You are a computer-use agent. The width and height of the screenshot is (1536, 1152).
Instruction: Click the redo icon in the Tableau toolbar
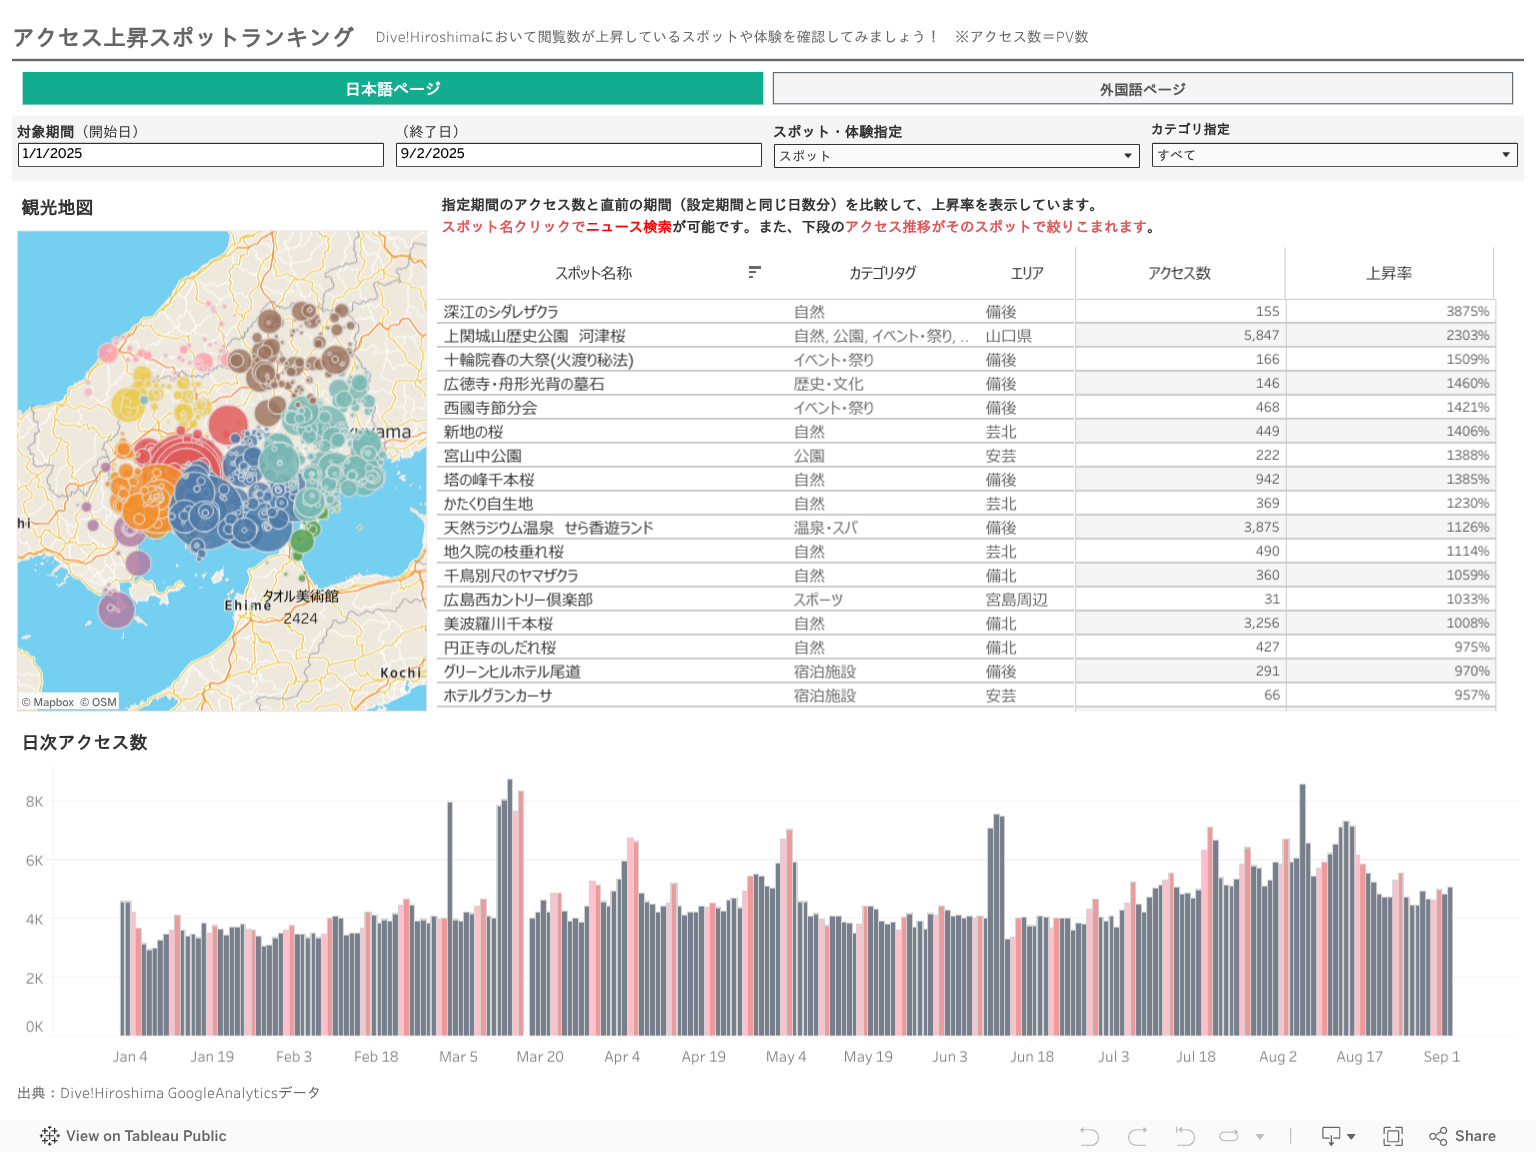pos(1137,1136)
